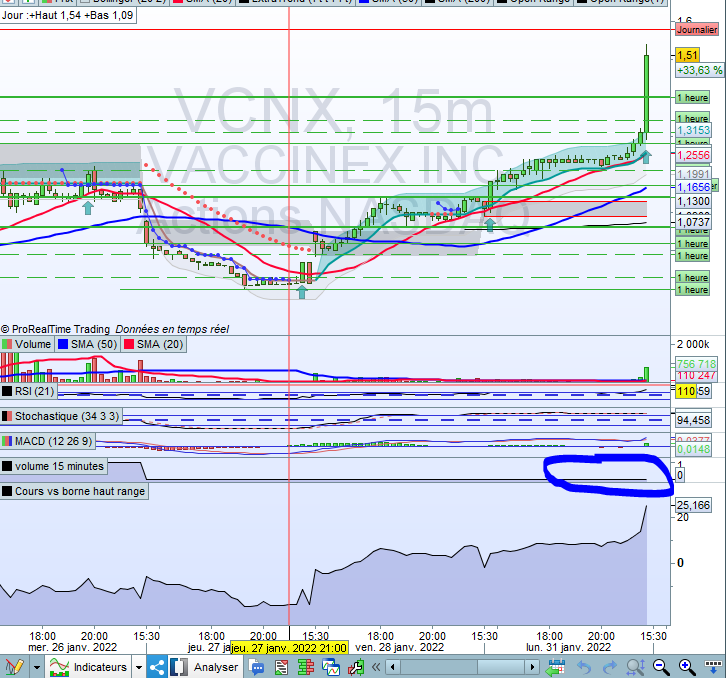Click the zoom out magnifier
726x678 pixels.
click(x=661, y=667)
